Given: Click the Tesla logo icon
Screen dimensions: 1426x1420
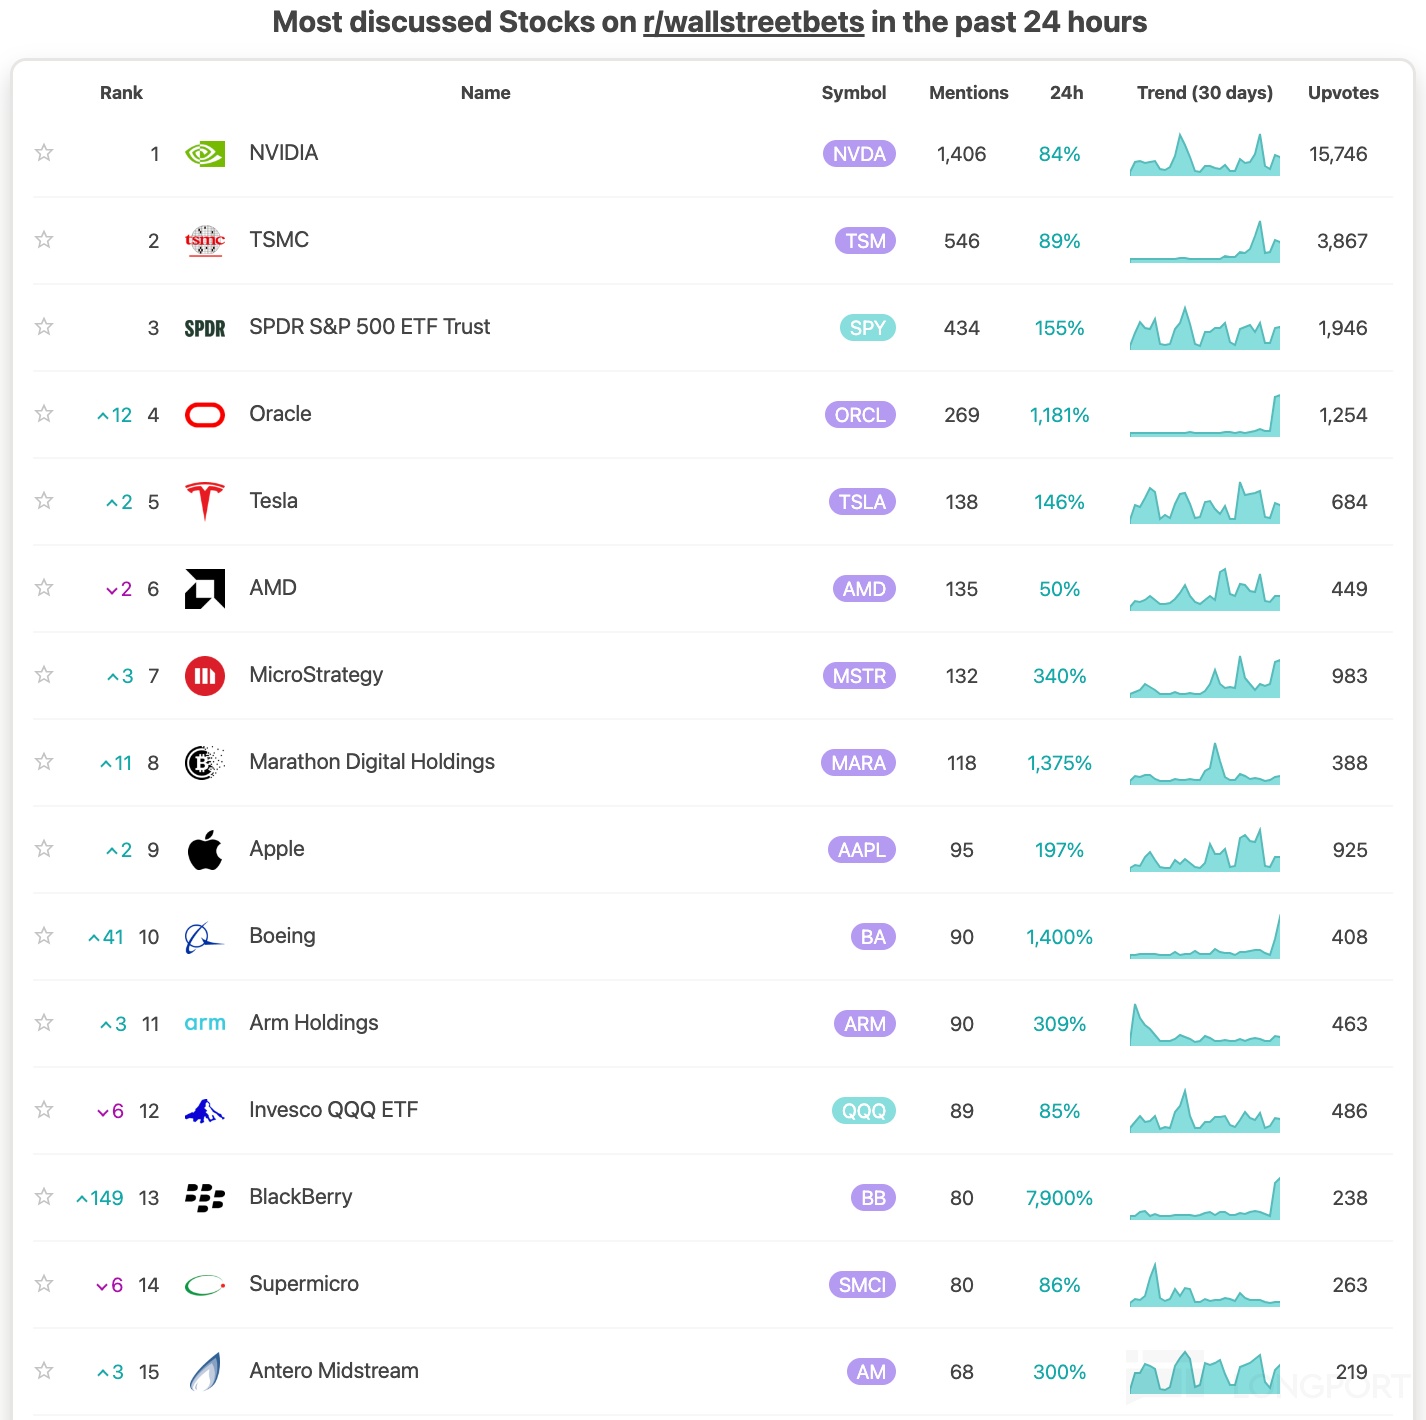Looking at the screenshot, I should (205, 502).
